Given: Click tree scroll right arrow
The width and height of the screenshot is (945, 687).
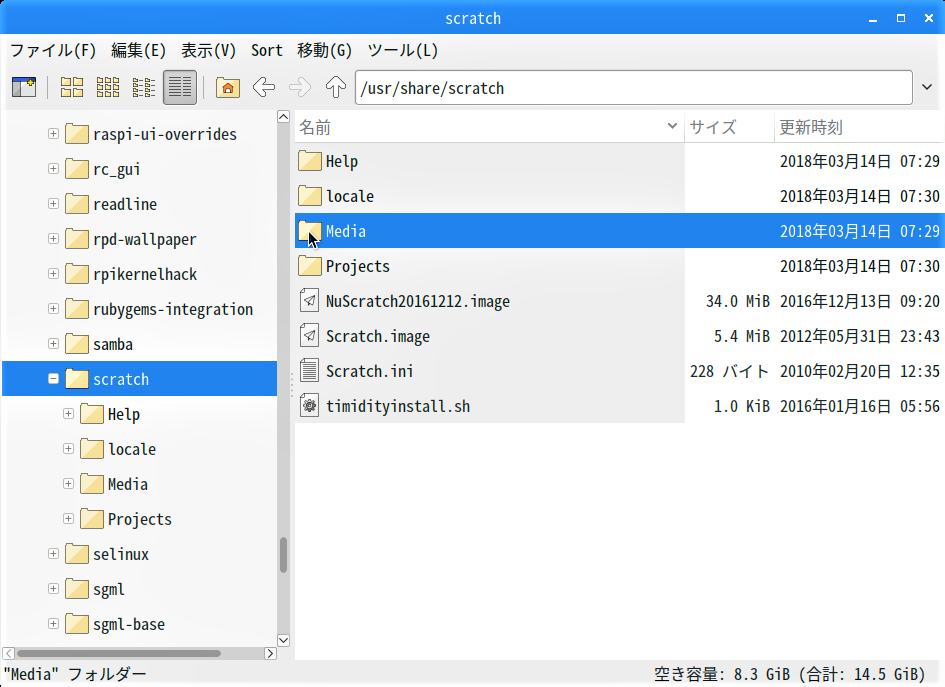Looking at the screenshot, I should [270, 653].
